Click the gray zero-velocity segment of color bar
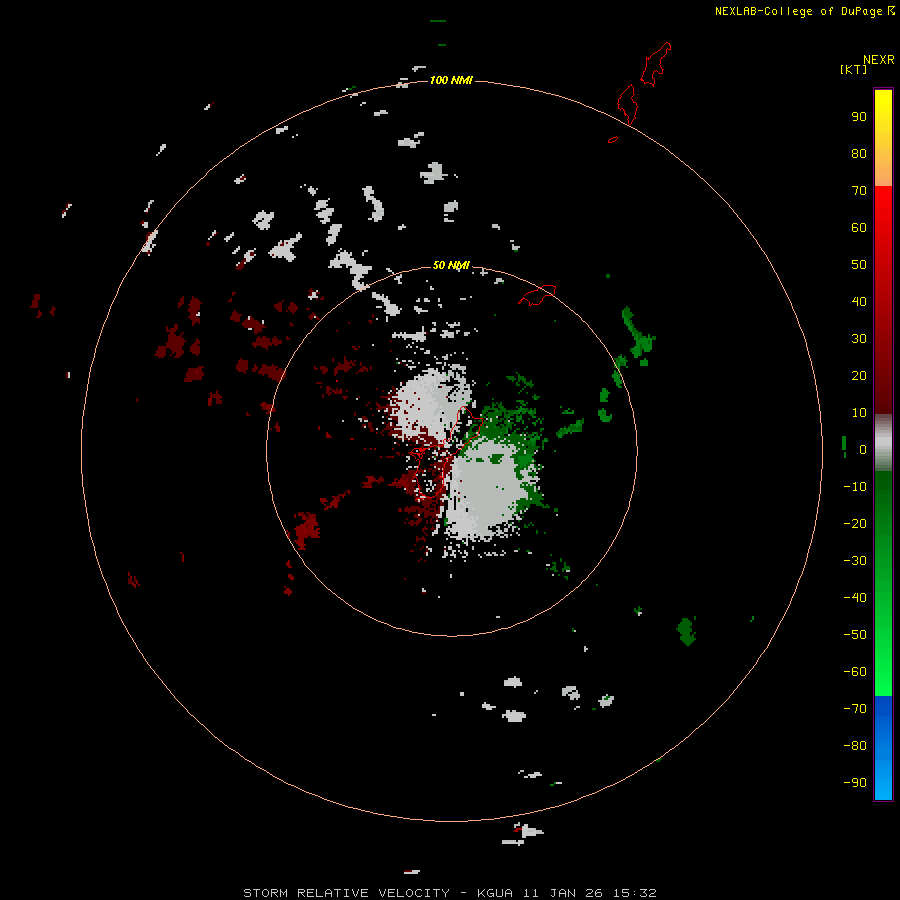The width and height of the screenshot is (900, 900). pos(883,443)
